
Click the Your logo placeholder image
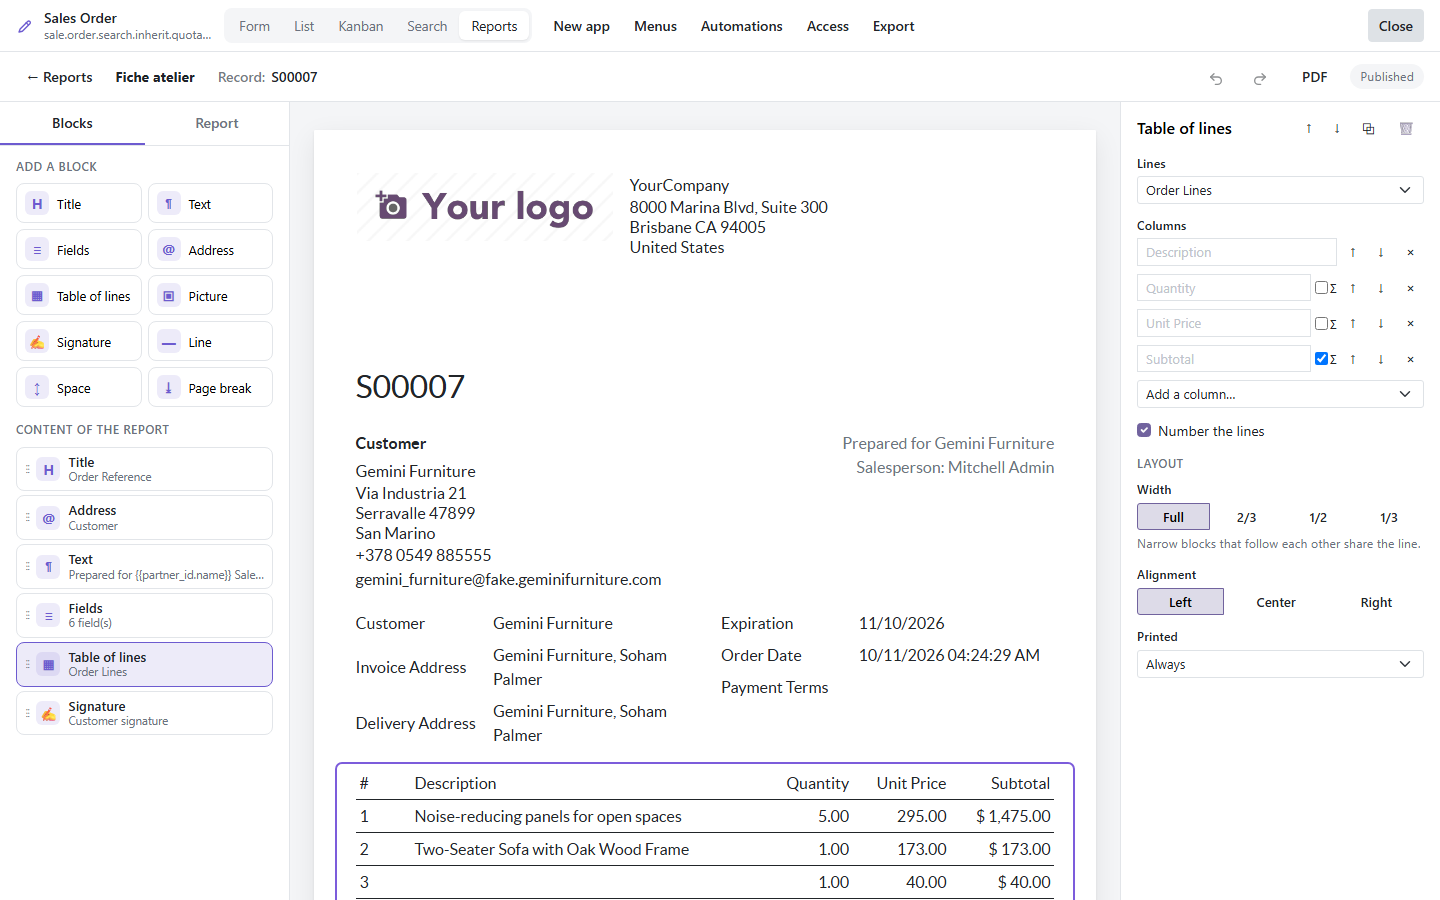[x=484, y=207]
